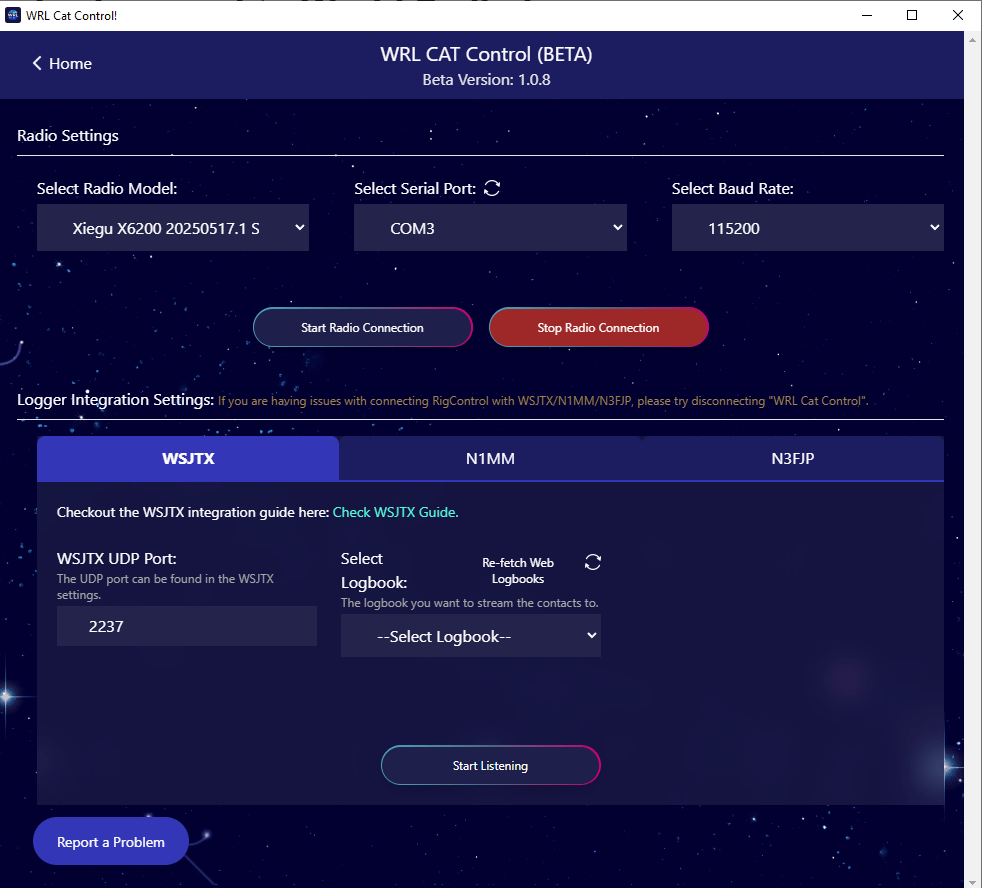Image resolution: width=982 pixels, height=888 pixels.
Task: Click the Report a Problem button
Action: pos(111,842)
